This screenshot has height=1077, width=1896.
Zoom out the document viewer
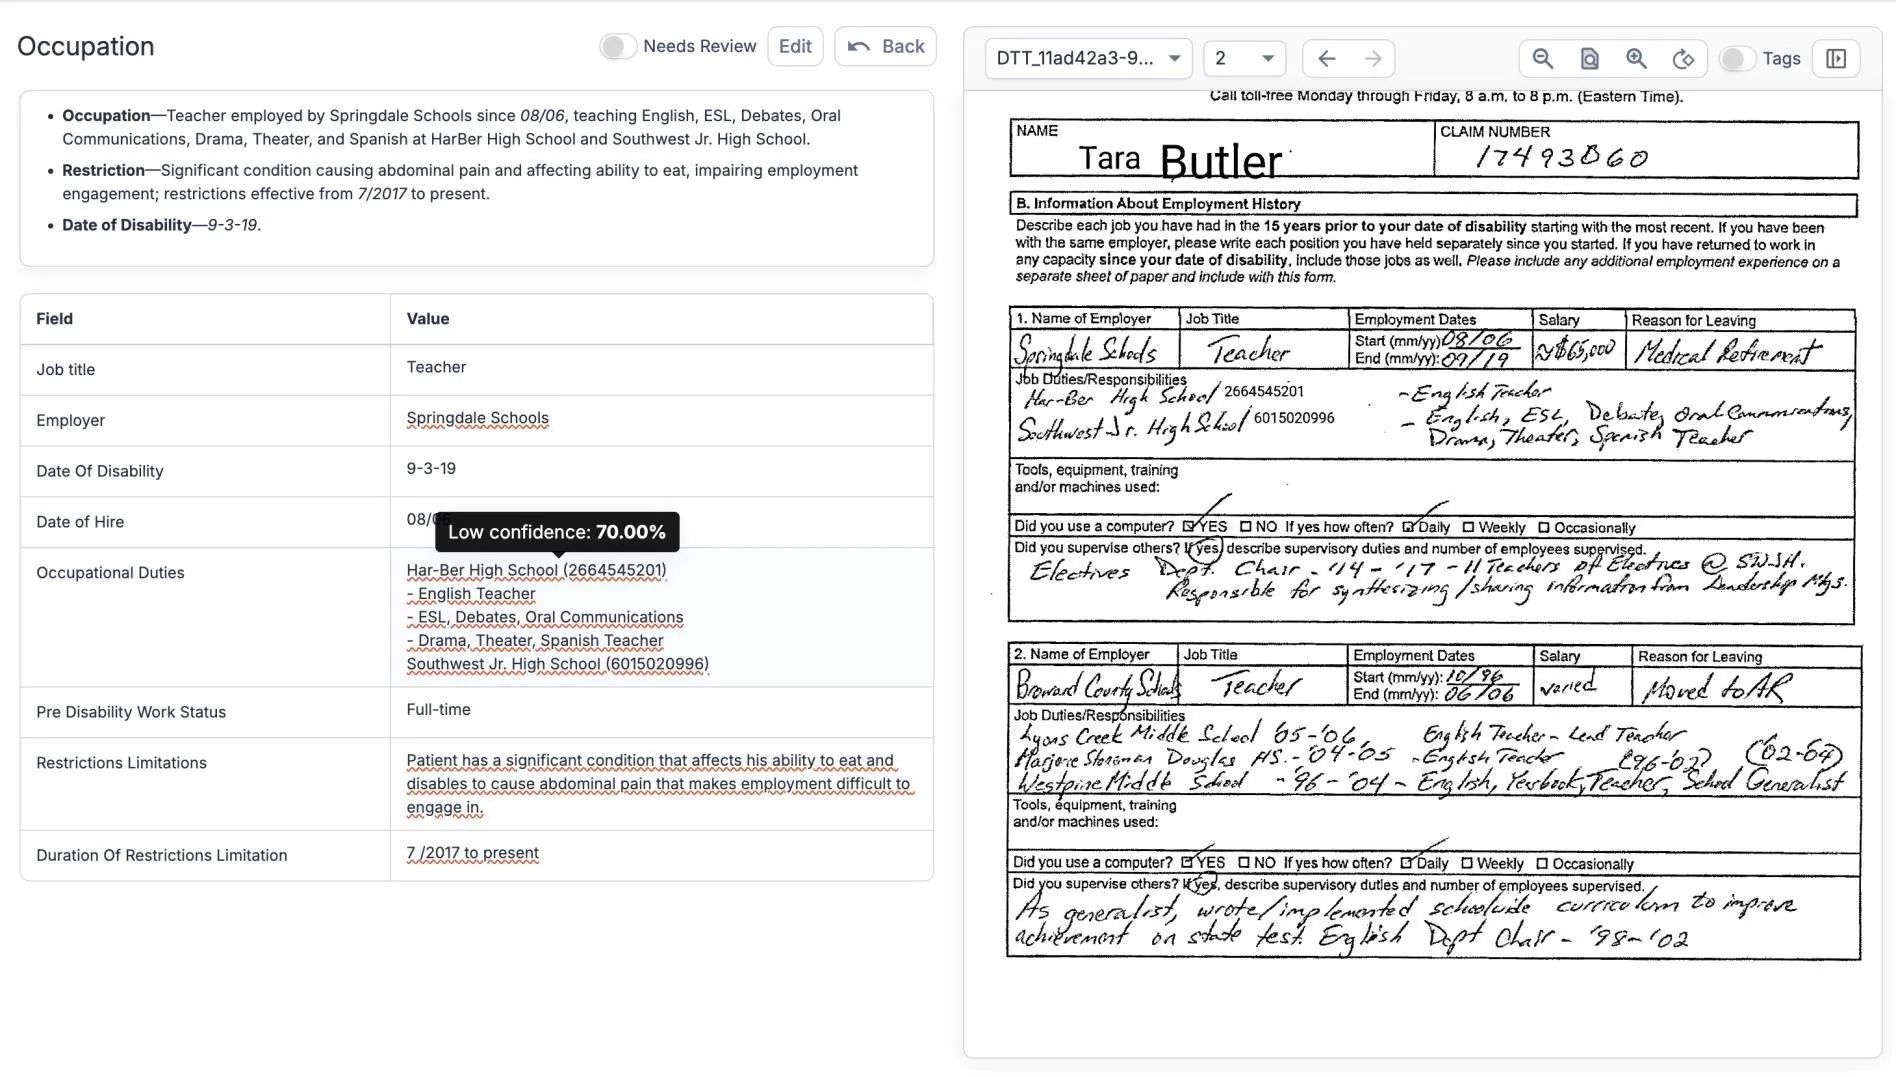pyautogui.click(x=1542, y=59)
